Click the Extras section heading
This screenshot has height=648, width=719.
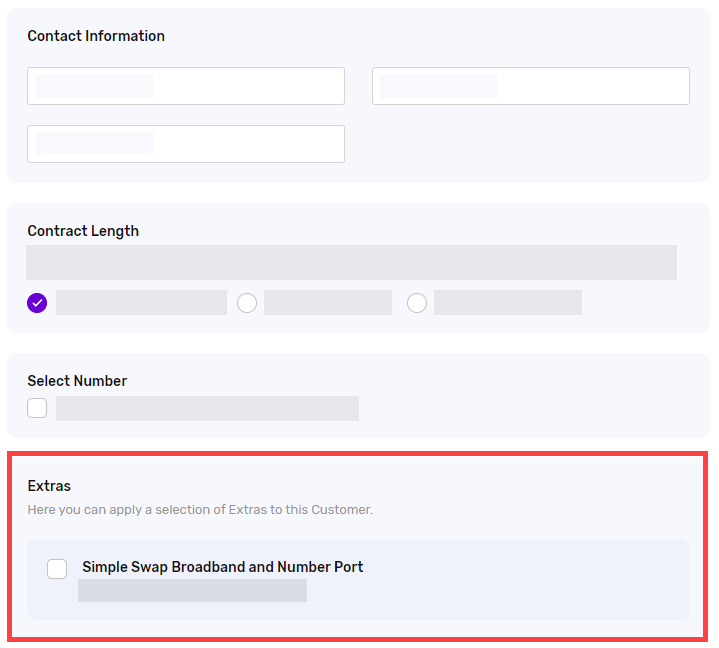pyautogui.click(x=49, y=486)
